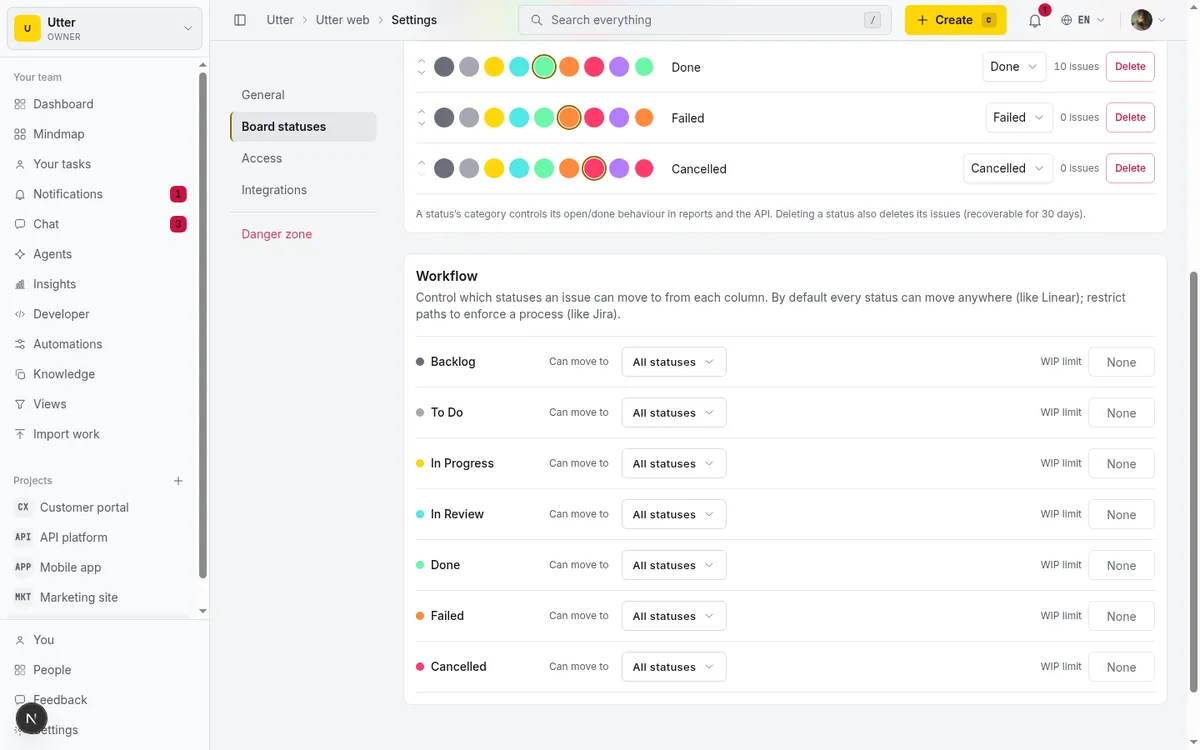Viewport: 1200px width, 750px height.
Task: Edit the Backlog WIP limit field
Action: click(x=1121, y=362)
